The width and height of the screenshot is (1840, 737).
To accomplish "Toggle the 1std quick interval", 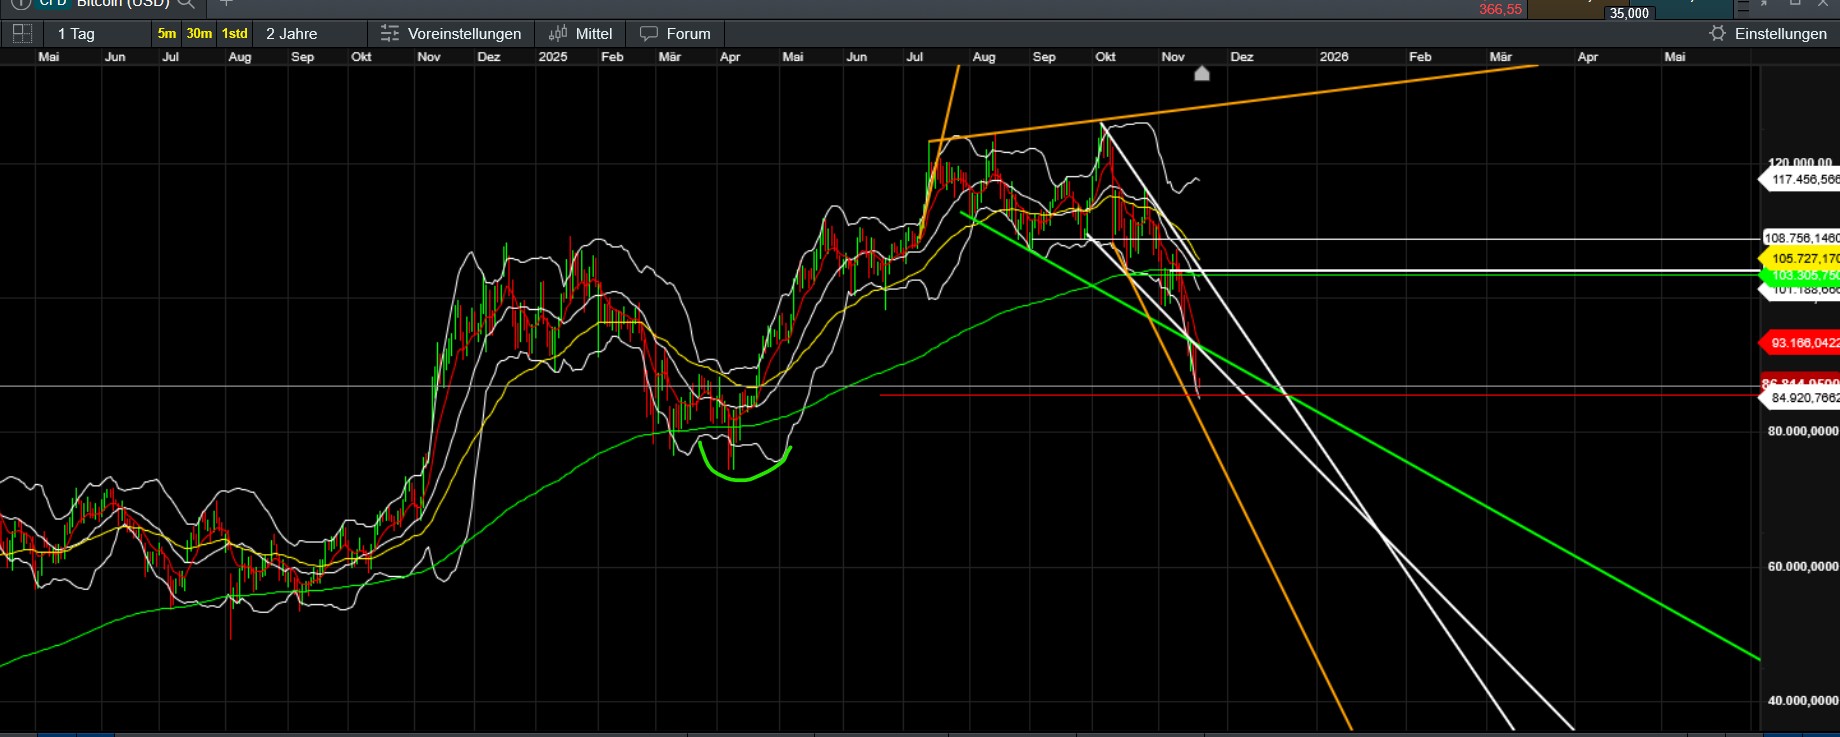I will pos(235,33).
